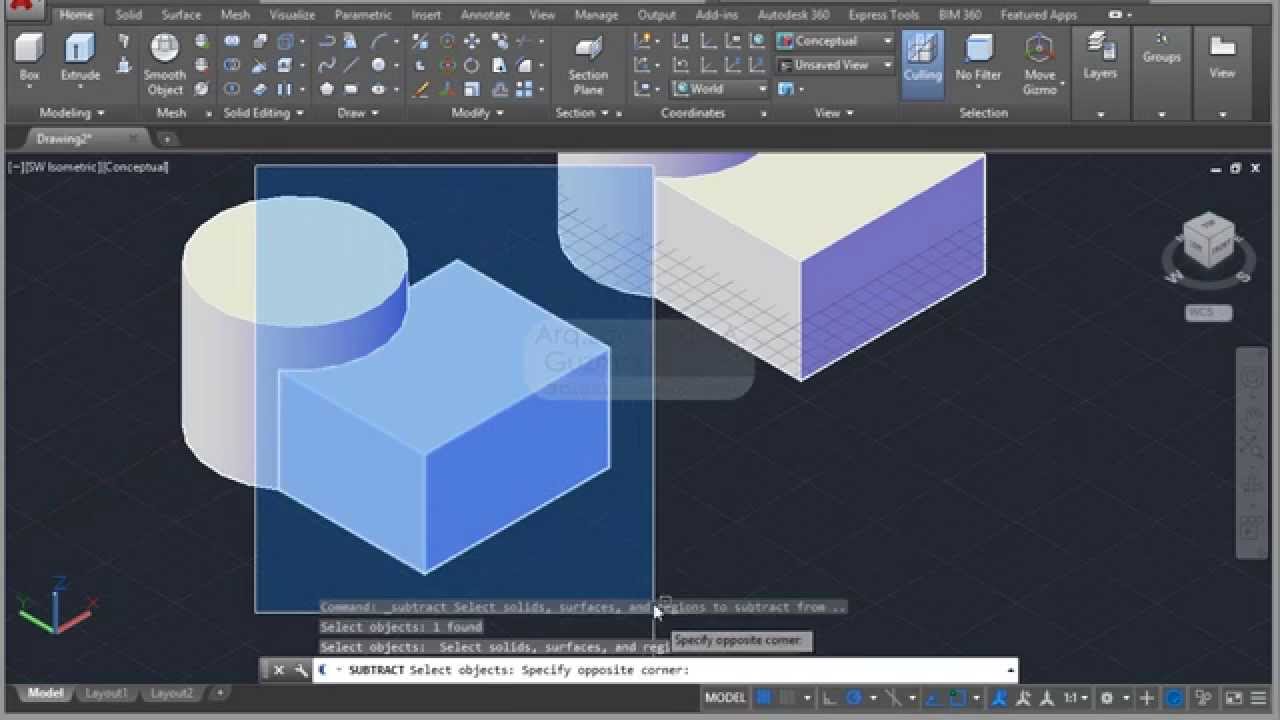Switch to the Layout2 tab
The image size is (1280, 720).
pyautogui.click(x=171, y=693)
